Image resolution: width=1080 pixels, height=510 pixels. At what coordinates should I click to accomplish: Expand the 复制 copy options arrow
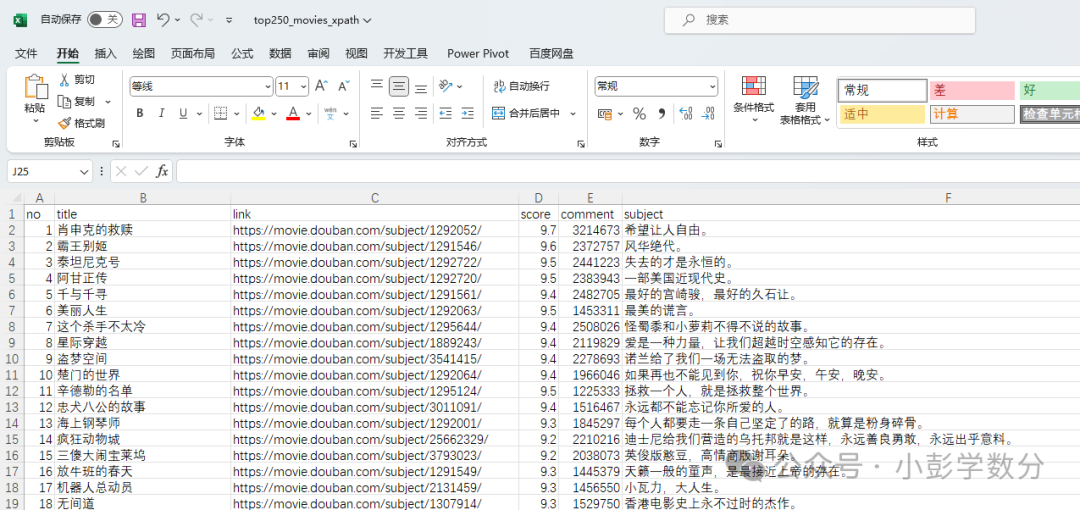pyautogui.click(x=107, y=102)
